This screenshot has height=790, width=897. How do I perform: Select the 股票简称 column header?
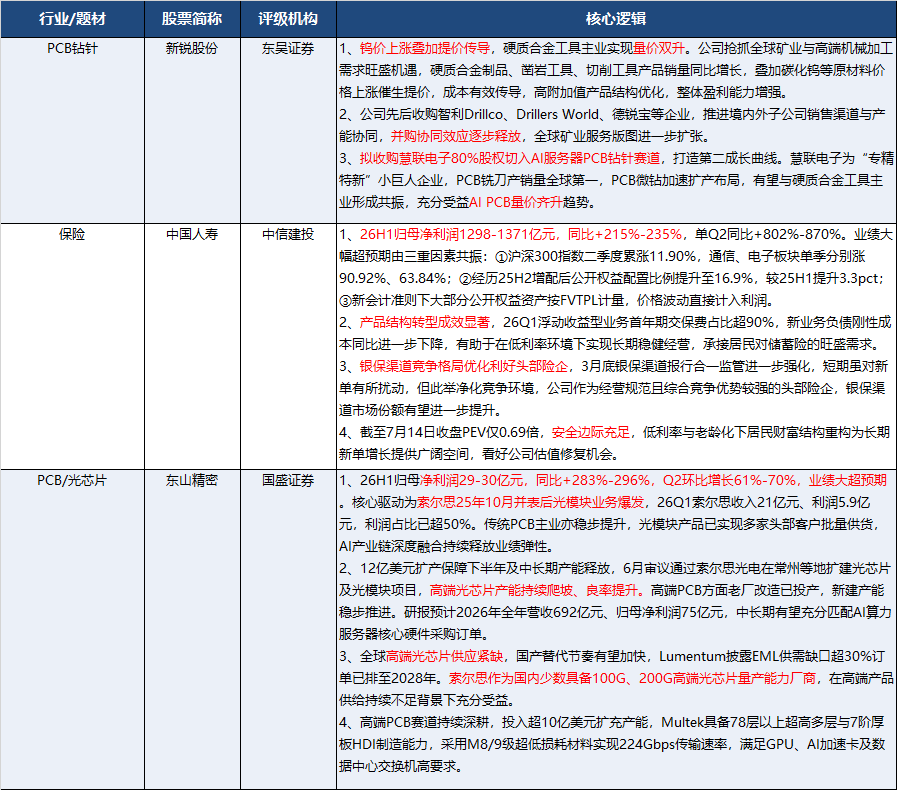coord(192,19)
